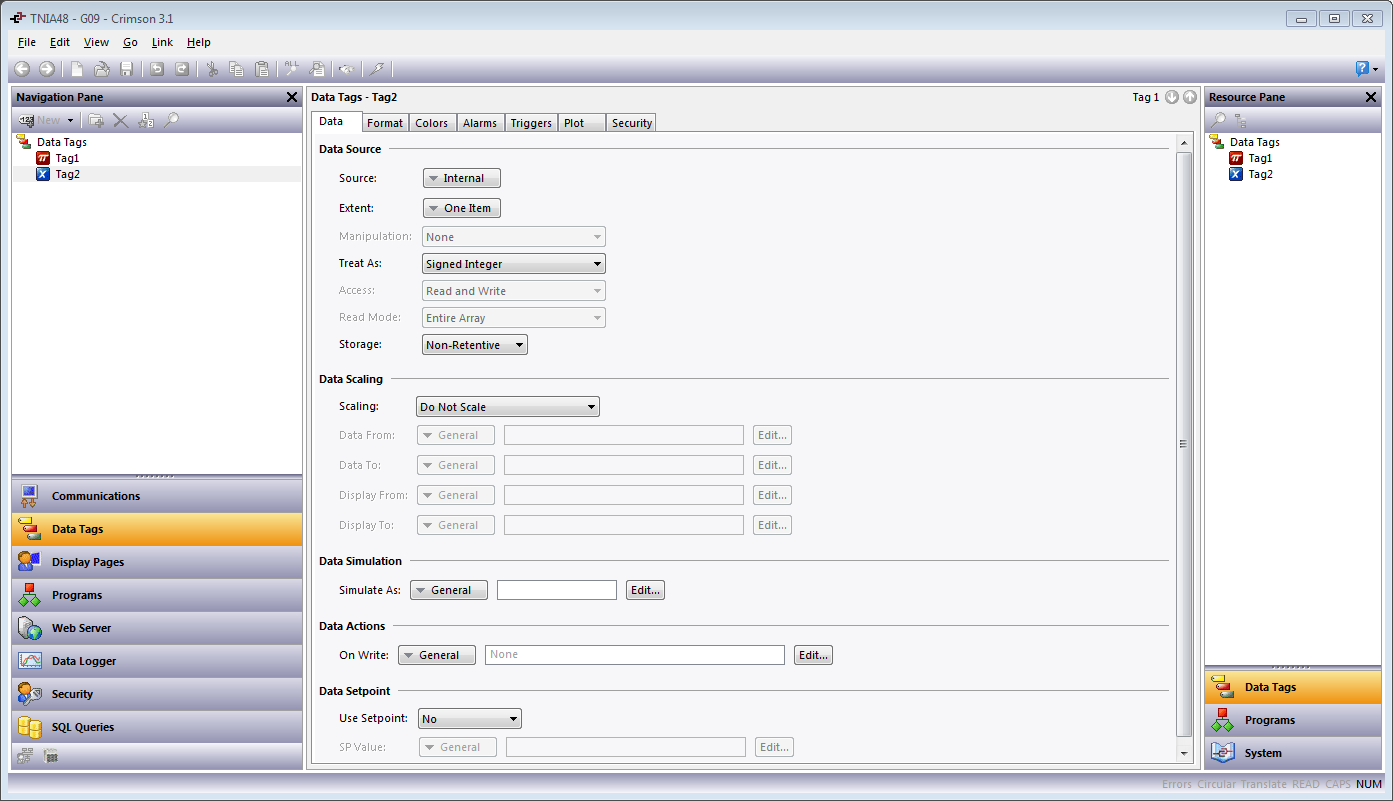Open the Link menu
The width and height of the screenshot is (1393, 801).
162,42
